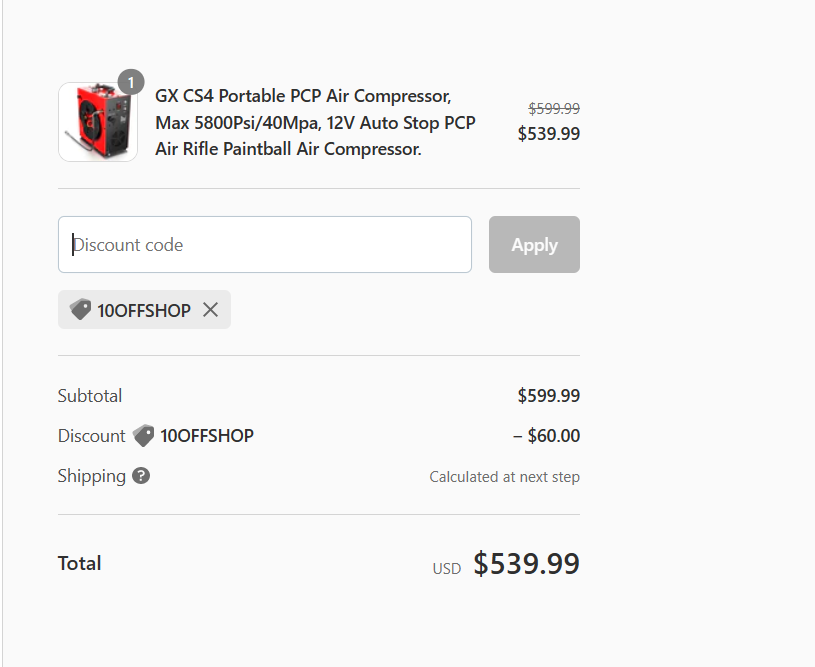The image size is (815, 667).
Task: Click the quantity badge on the product image
Action: click(x=130, y=82)
